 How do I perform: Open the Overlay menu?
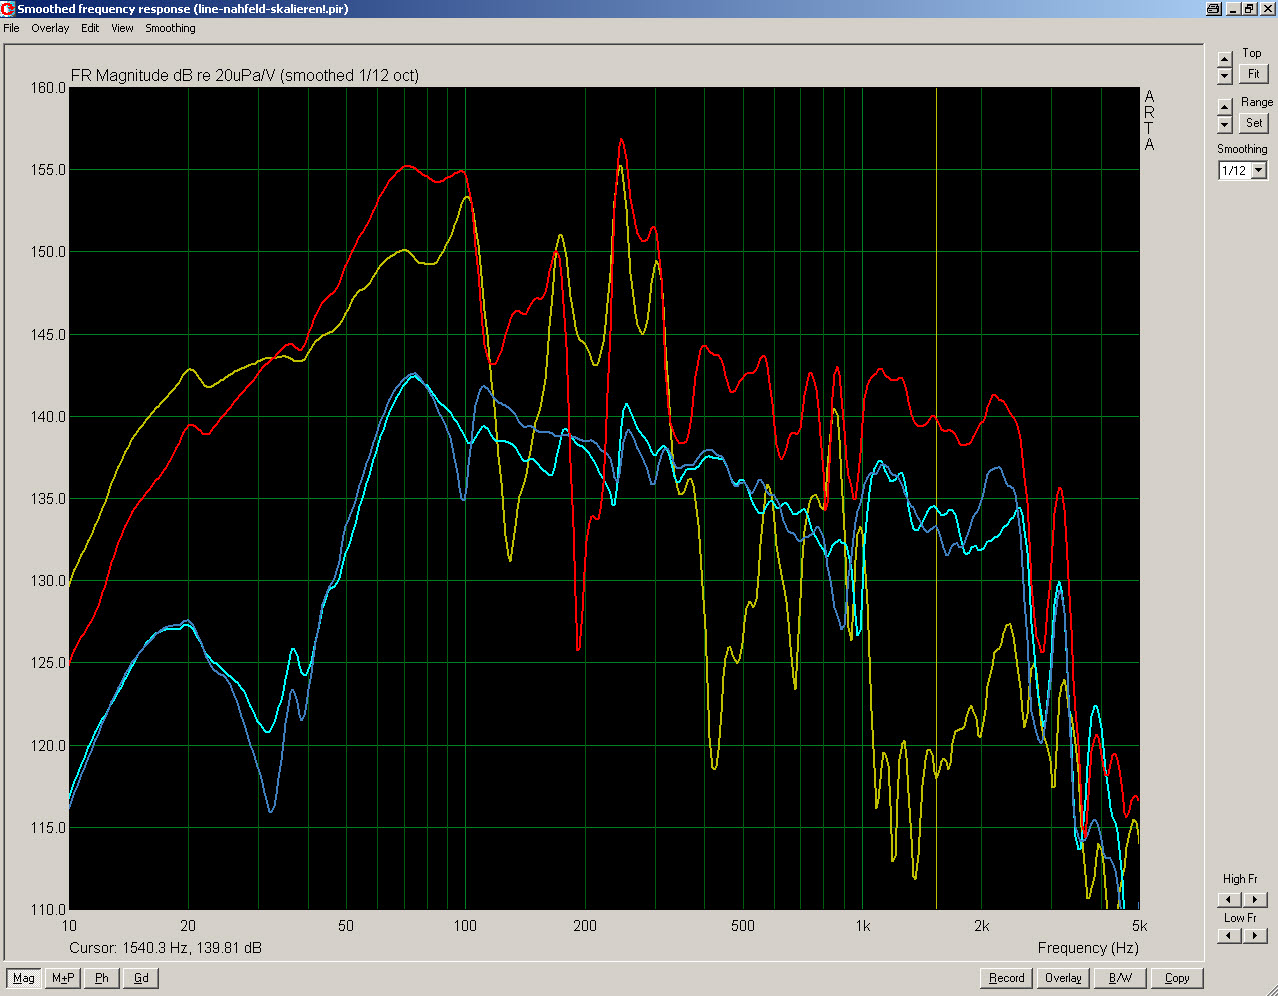click(x=50, y=28)
